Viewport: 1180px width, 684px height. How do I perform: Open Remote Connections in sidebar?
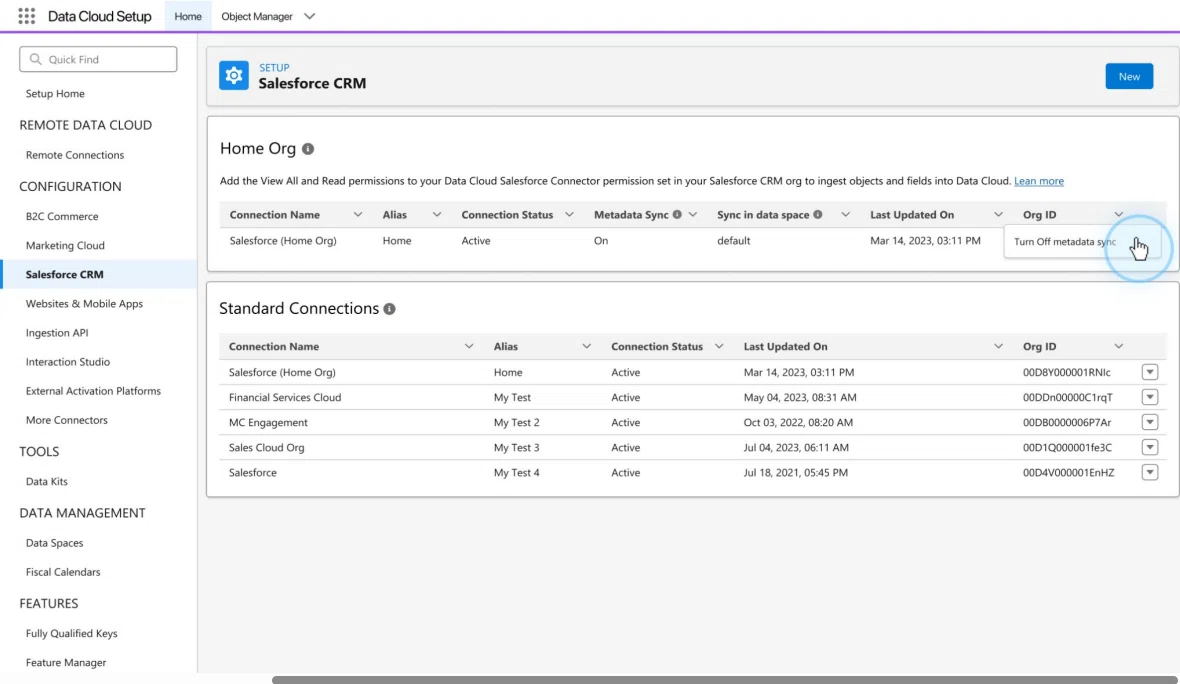coord(75,155)
